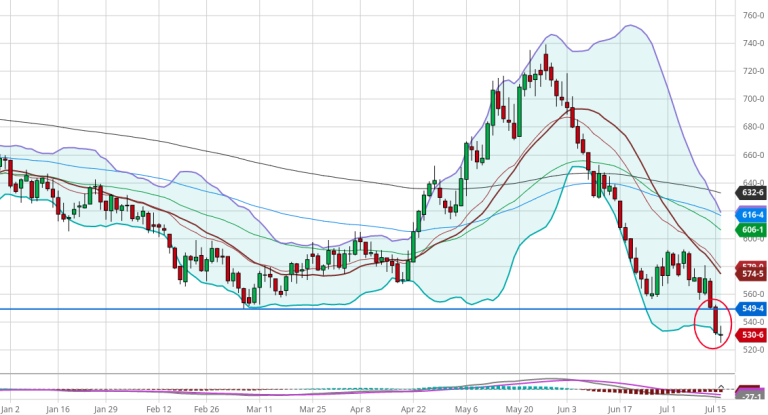This screenshot has height=415, width=768.
Task: Click the 530-6 red last price tag
Action: click(x=752, y=335)
